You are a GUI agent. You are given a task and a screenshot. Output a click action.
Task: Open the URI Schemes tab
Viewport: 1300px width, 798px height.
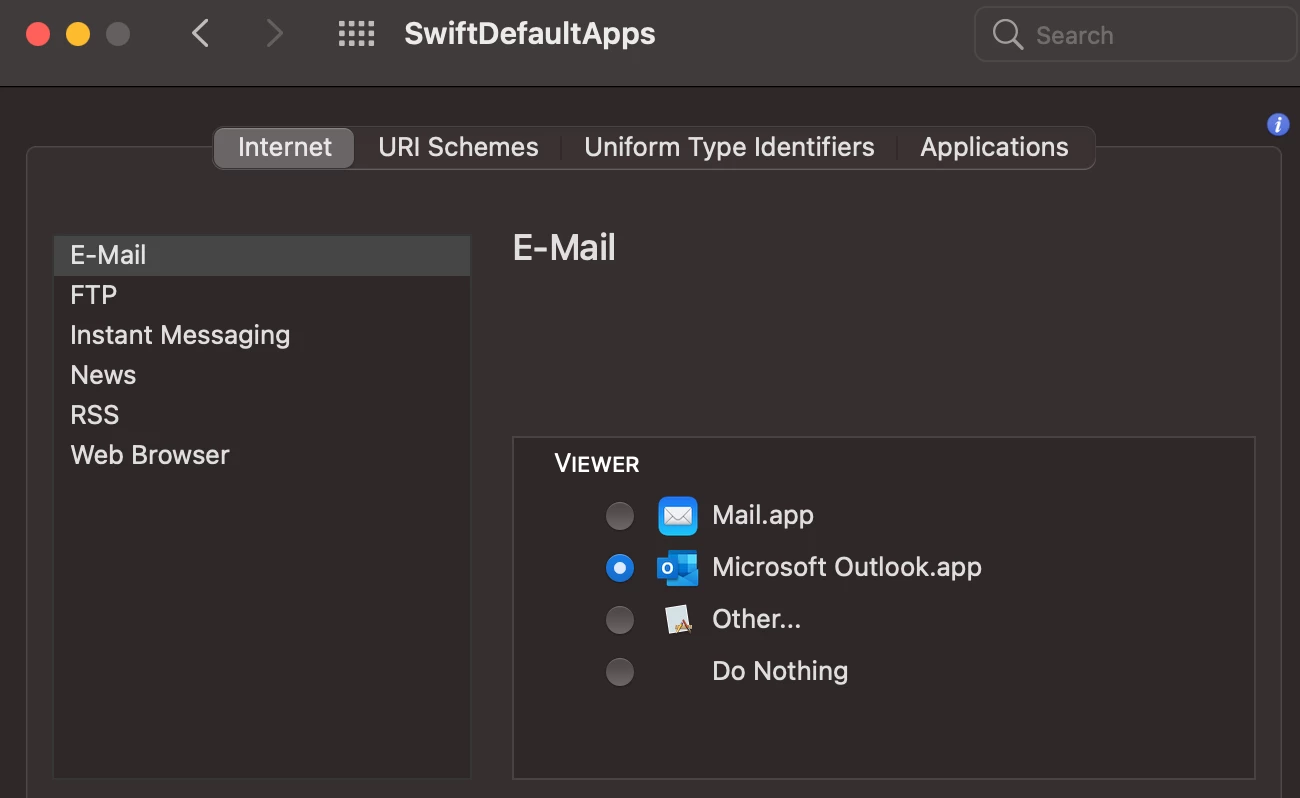click(x=458, y=147)
